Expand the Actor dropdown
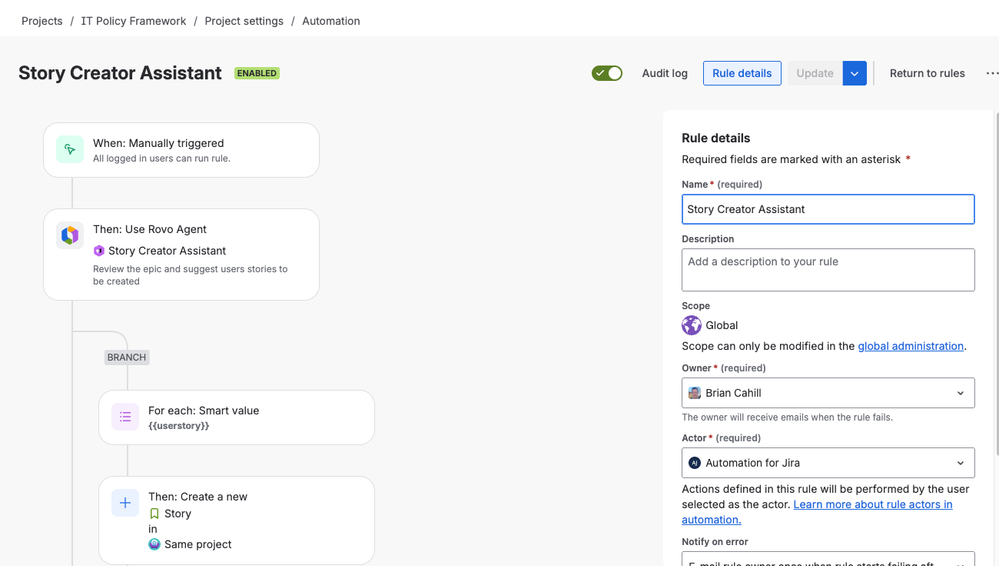The height and width of the screenshot is (566, 999). pos(960,463)
